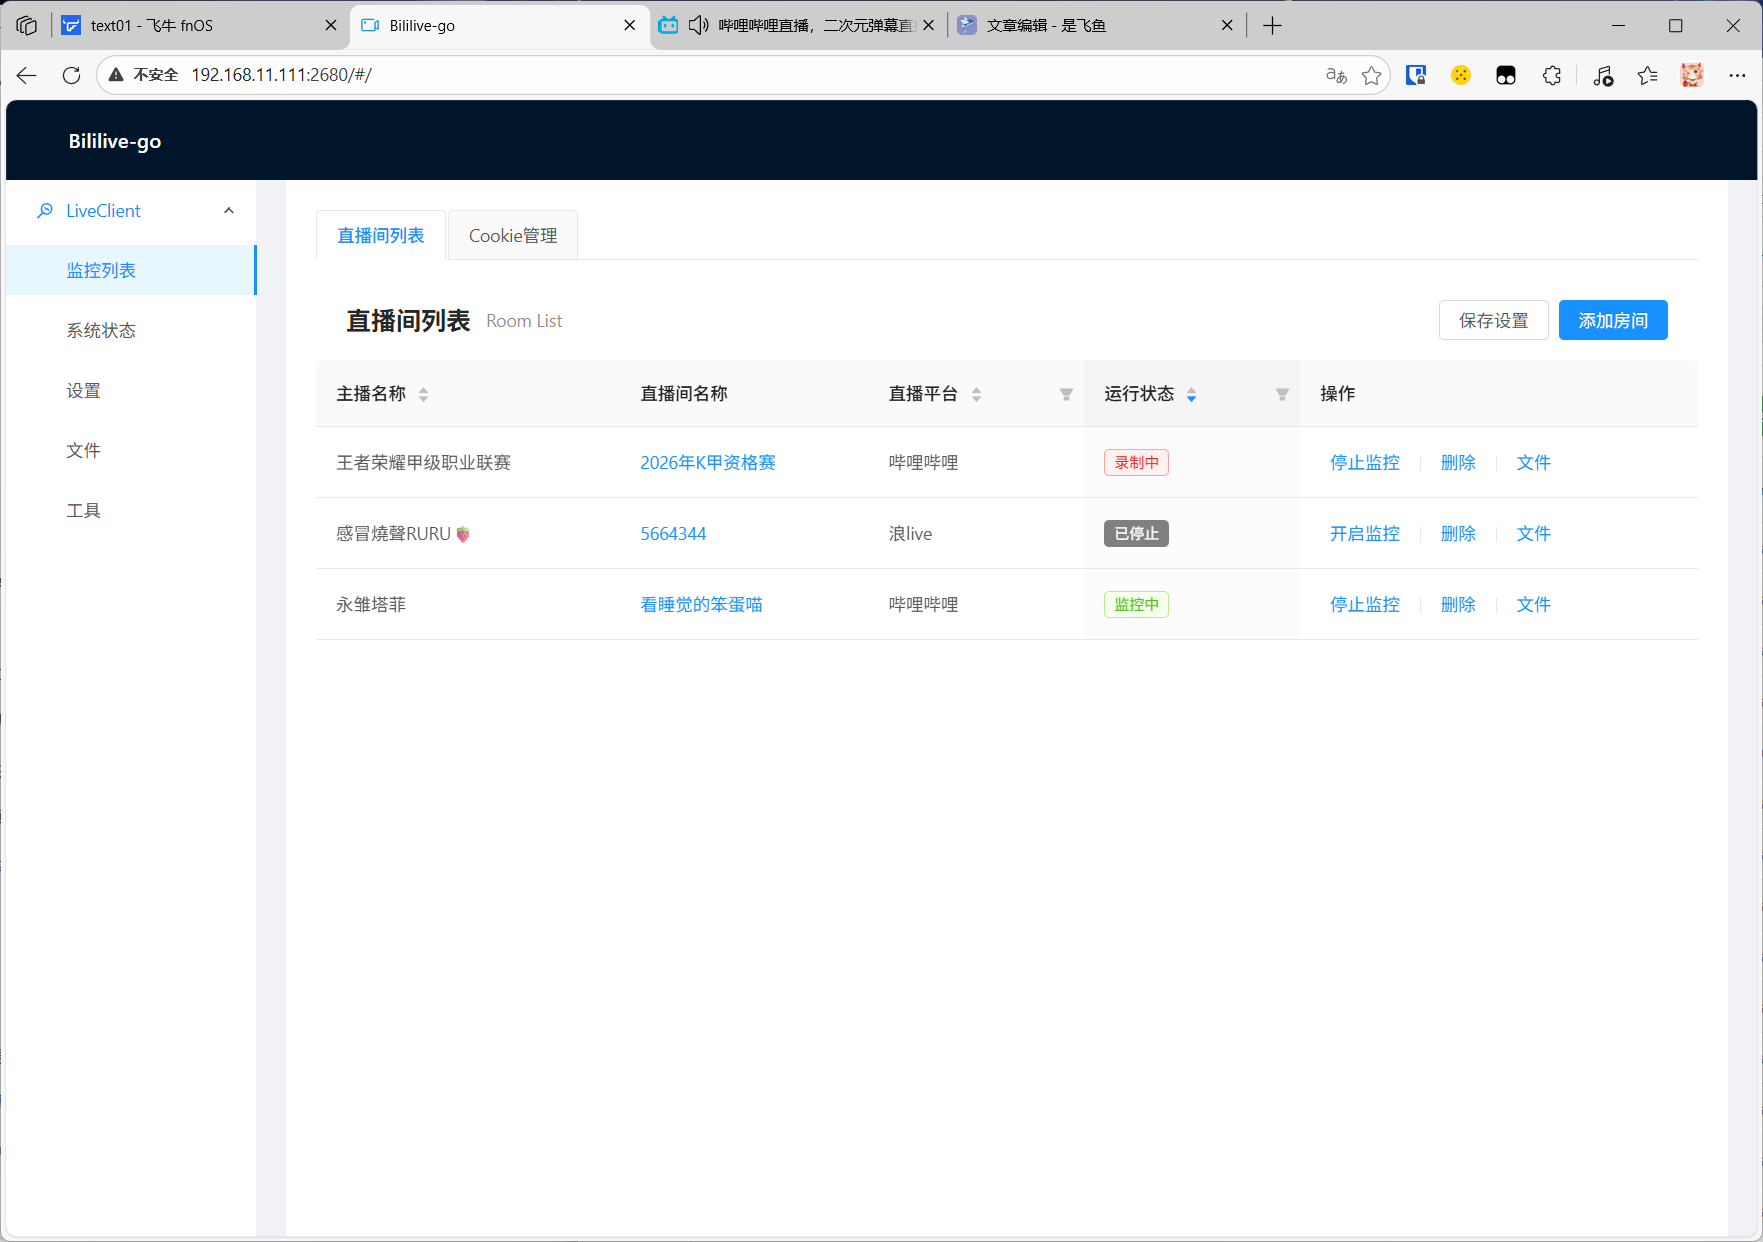Click the 添加房间 button
Screen dimensions: 1763x1242
[1612, 320]
